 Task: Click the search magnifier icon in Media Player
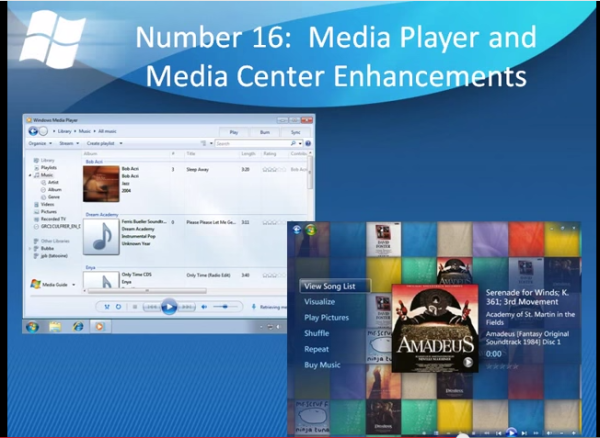point(293,143)
